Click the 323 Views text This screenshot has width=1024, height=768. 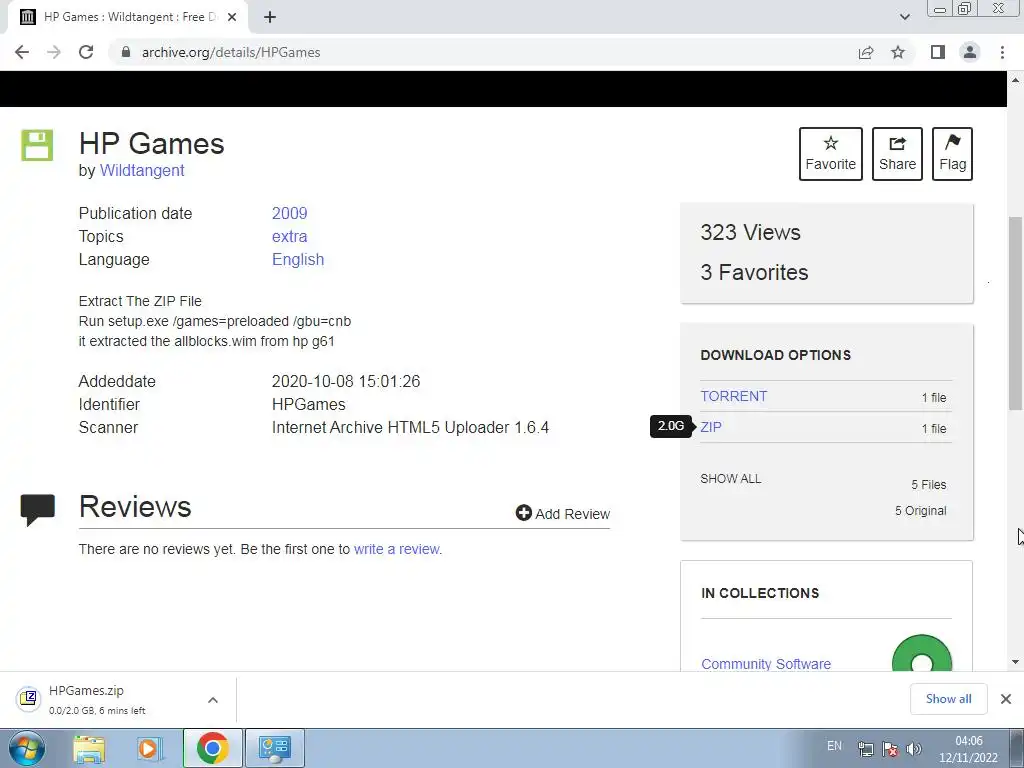750,232
